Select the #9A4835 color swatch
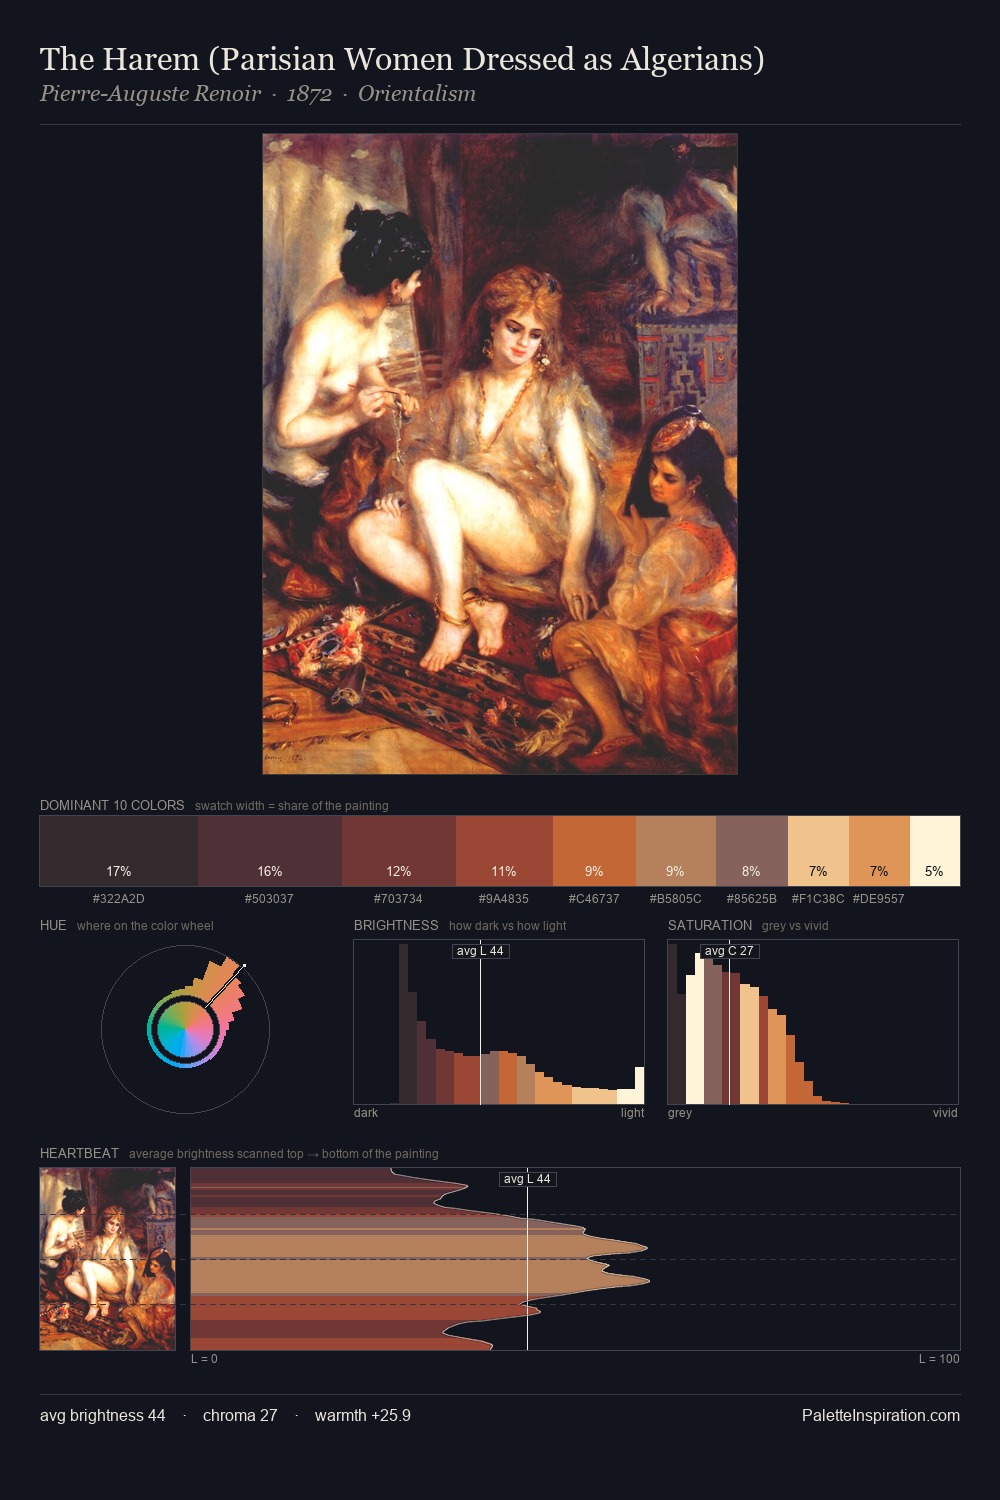Screen dimensions: 1000x1500 [x=504, y=851]
